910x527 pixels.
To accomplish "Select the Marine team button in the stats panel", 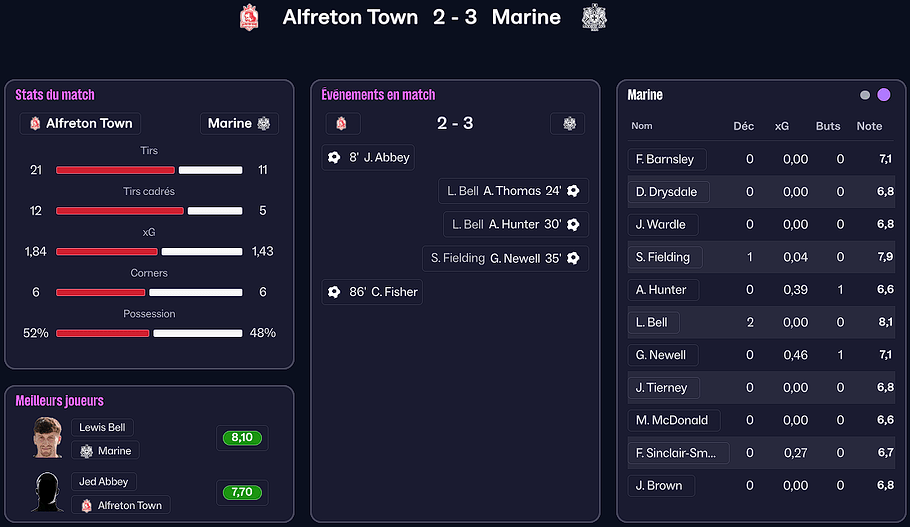I will [239, 123].
